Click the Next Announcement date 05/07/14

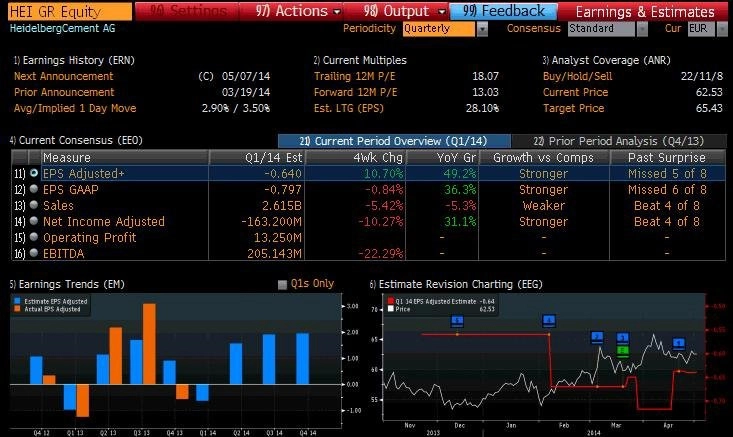[x=246, y=76]
